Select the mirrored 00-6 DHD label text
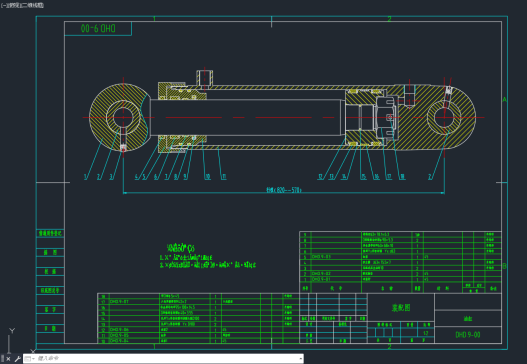 click(x=98, y=29)
